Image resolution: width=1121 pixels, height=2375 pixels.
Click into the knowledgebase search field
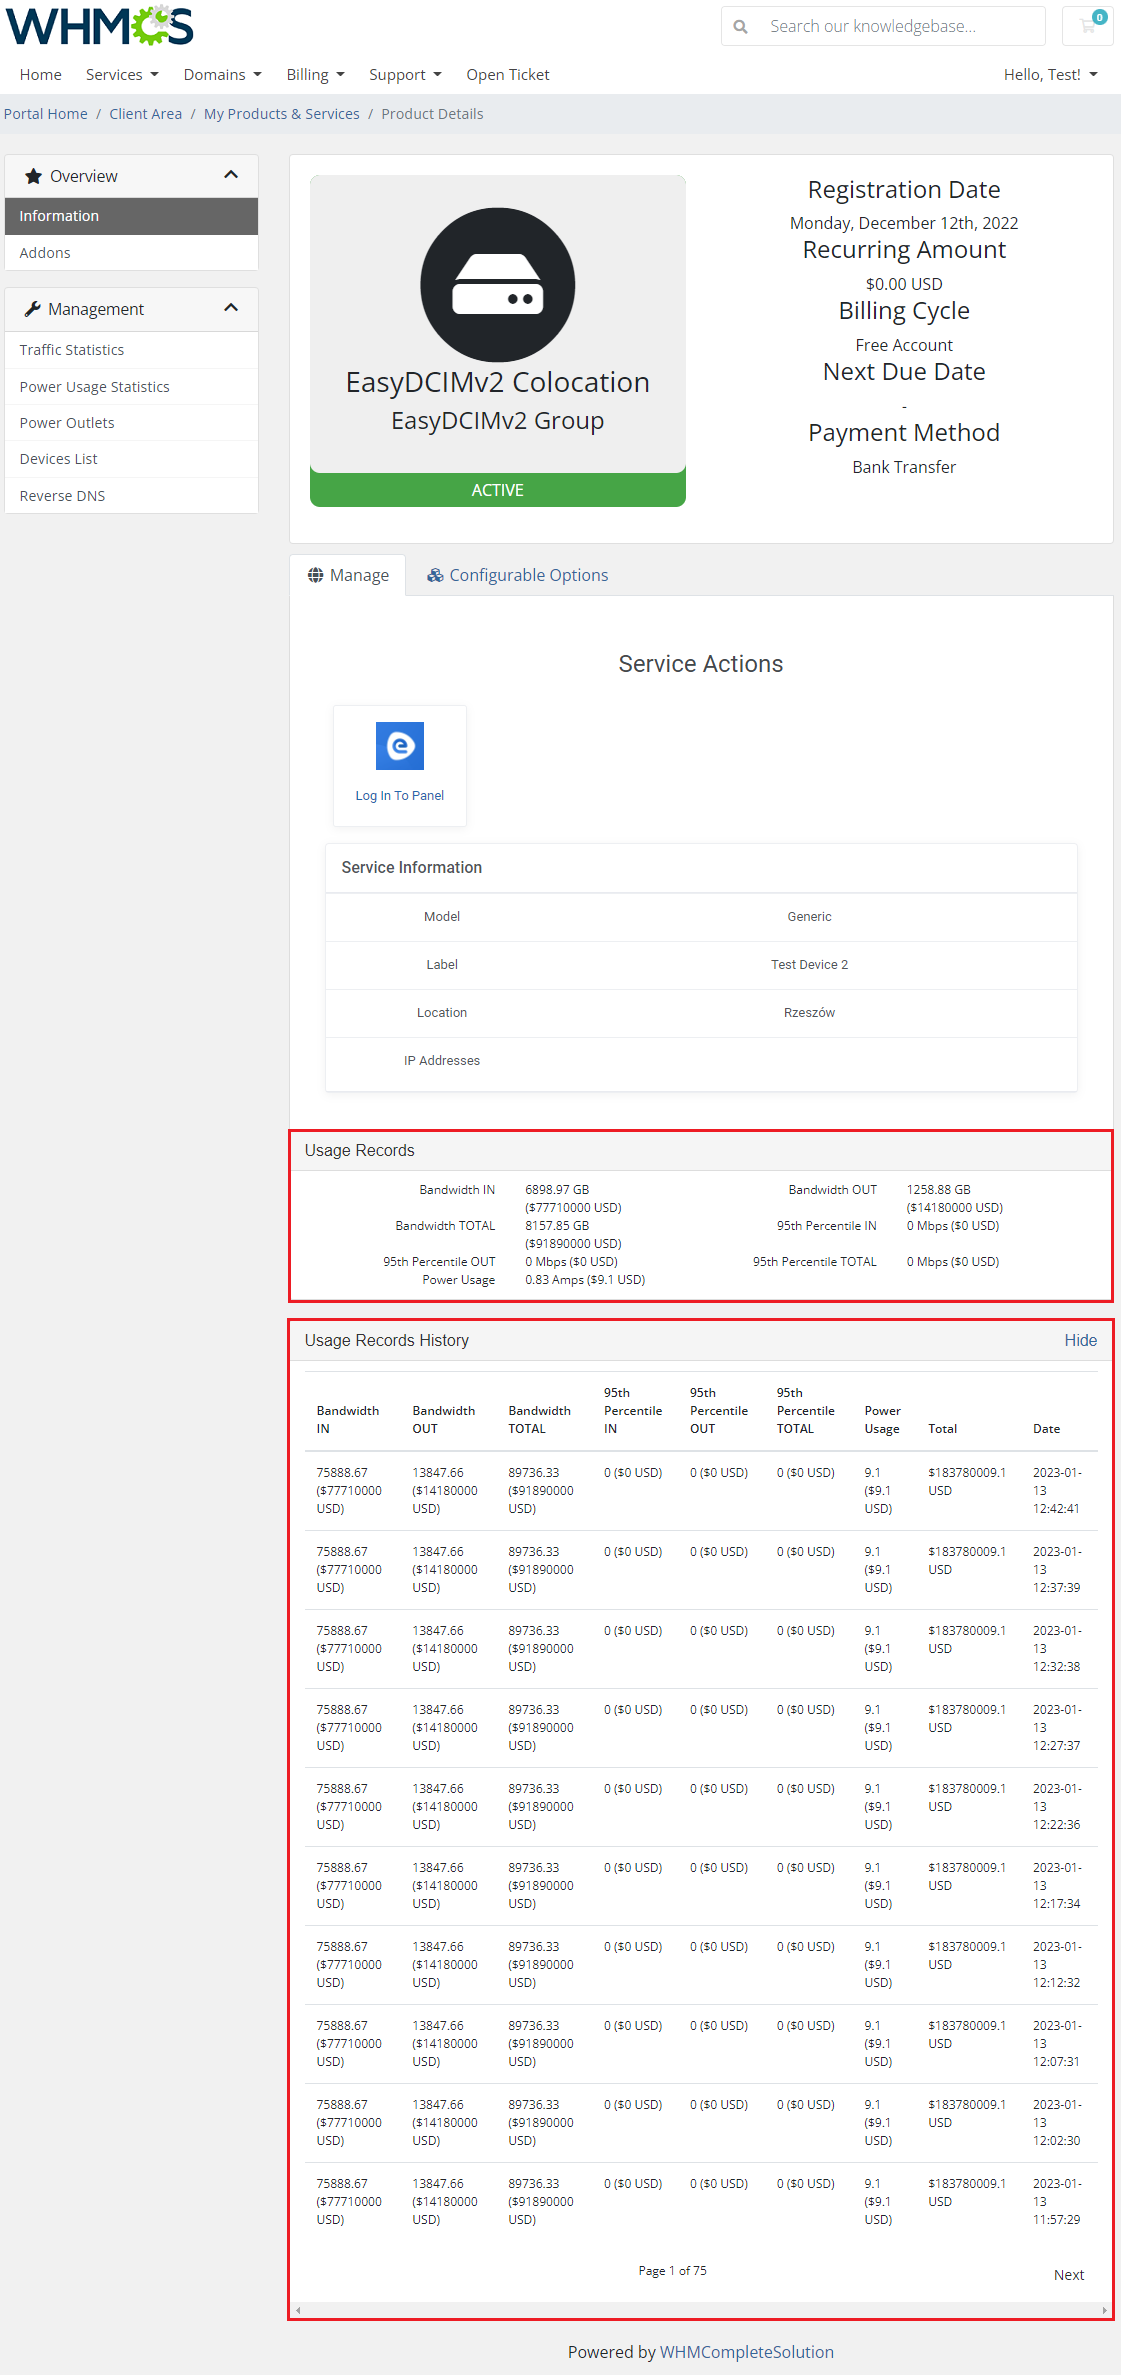click(900, 26)
